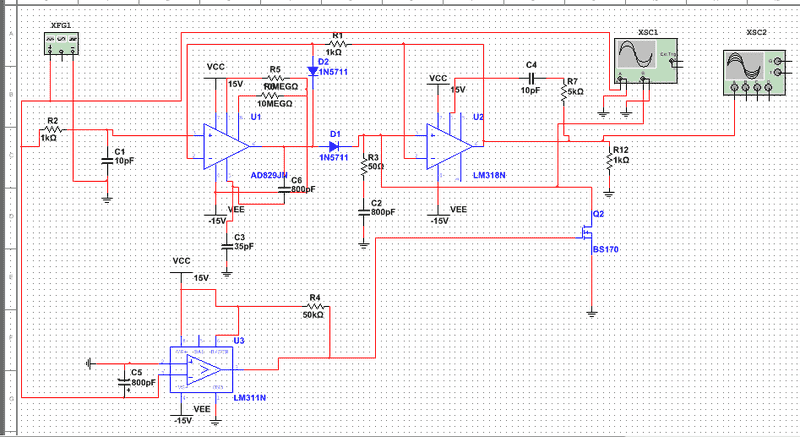Select diode D2 1N5711
Image resolution: width=800 pixels, height=437 pixels.
click(313, 71)
